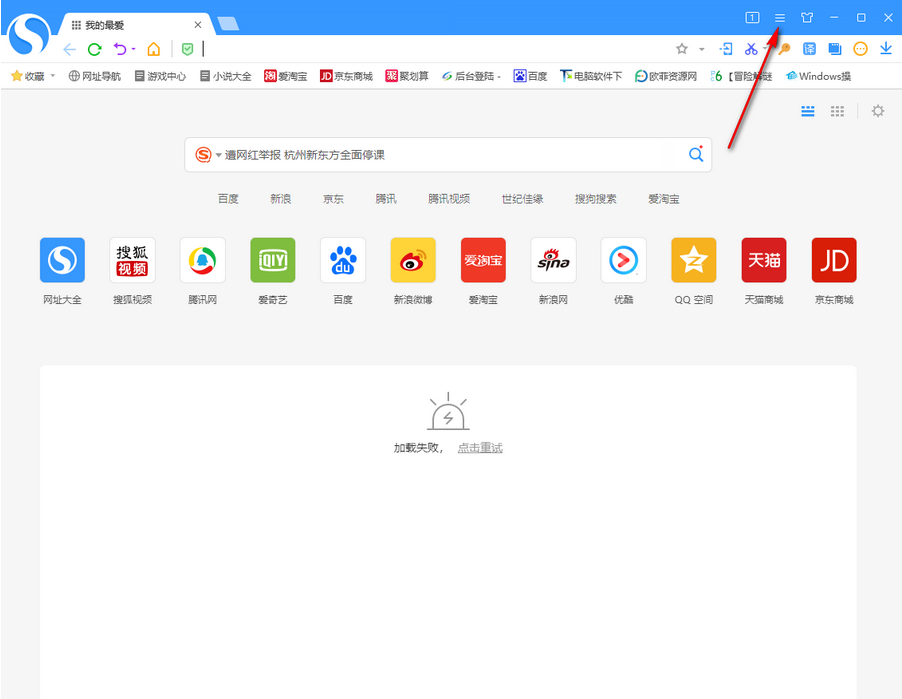Click the translate icon
Screen dimensions: 902x699
(x=809, y=49)
